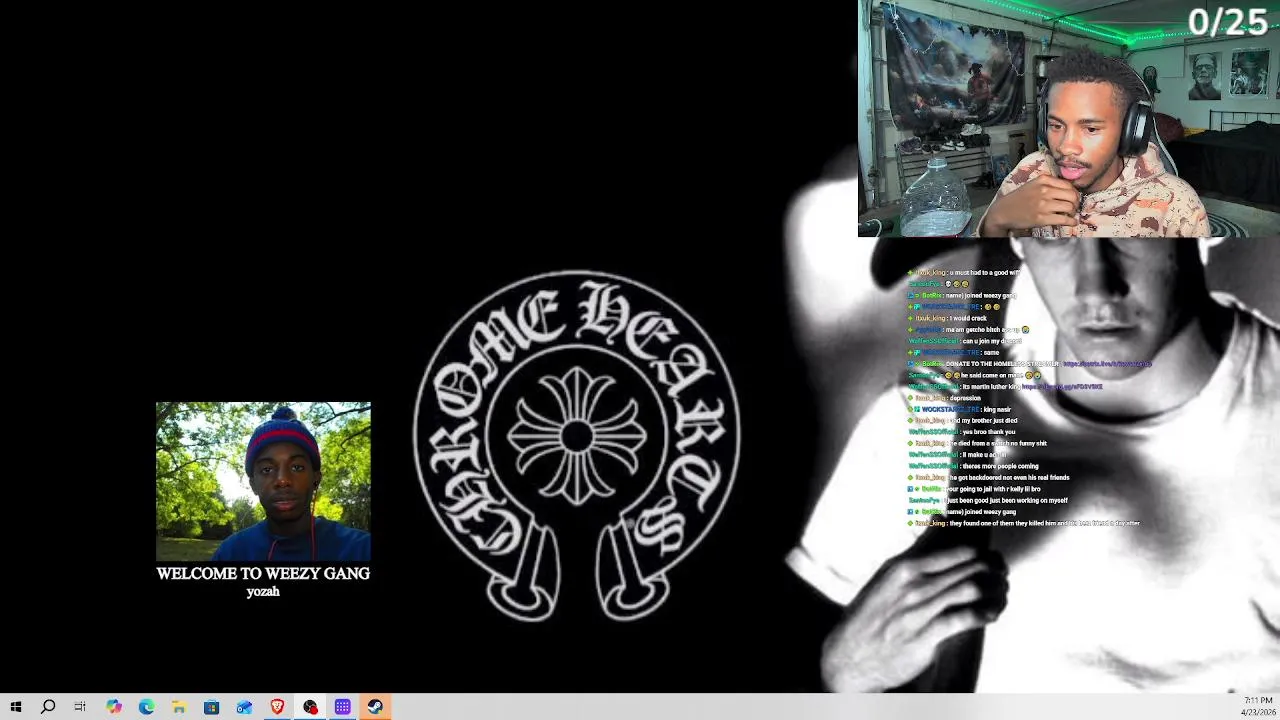Switch to black disc app with red dot
1280x720 pixels.
pos(310,707)
